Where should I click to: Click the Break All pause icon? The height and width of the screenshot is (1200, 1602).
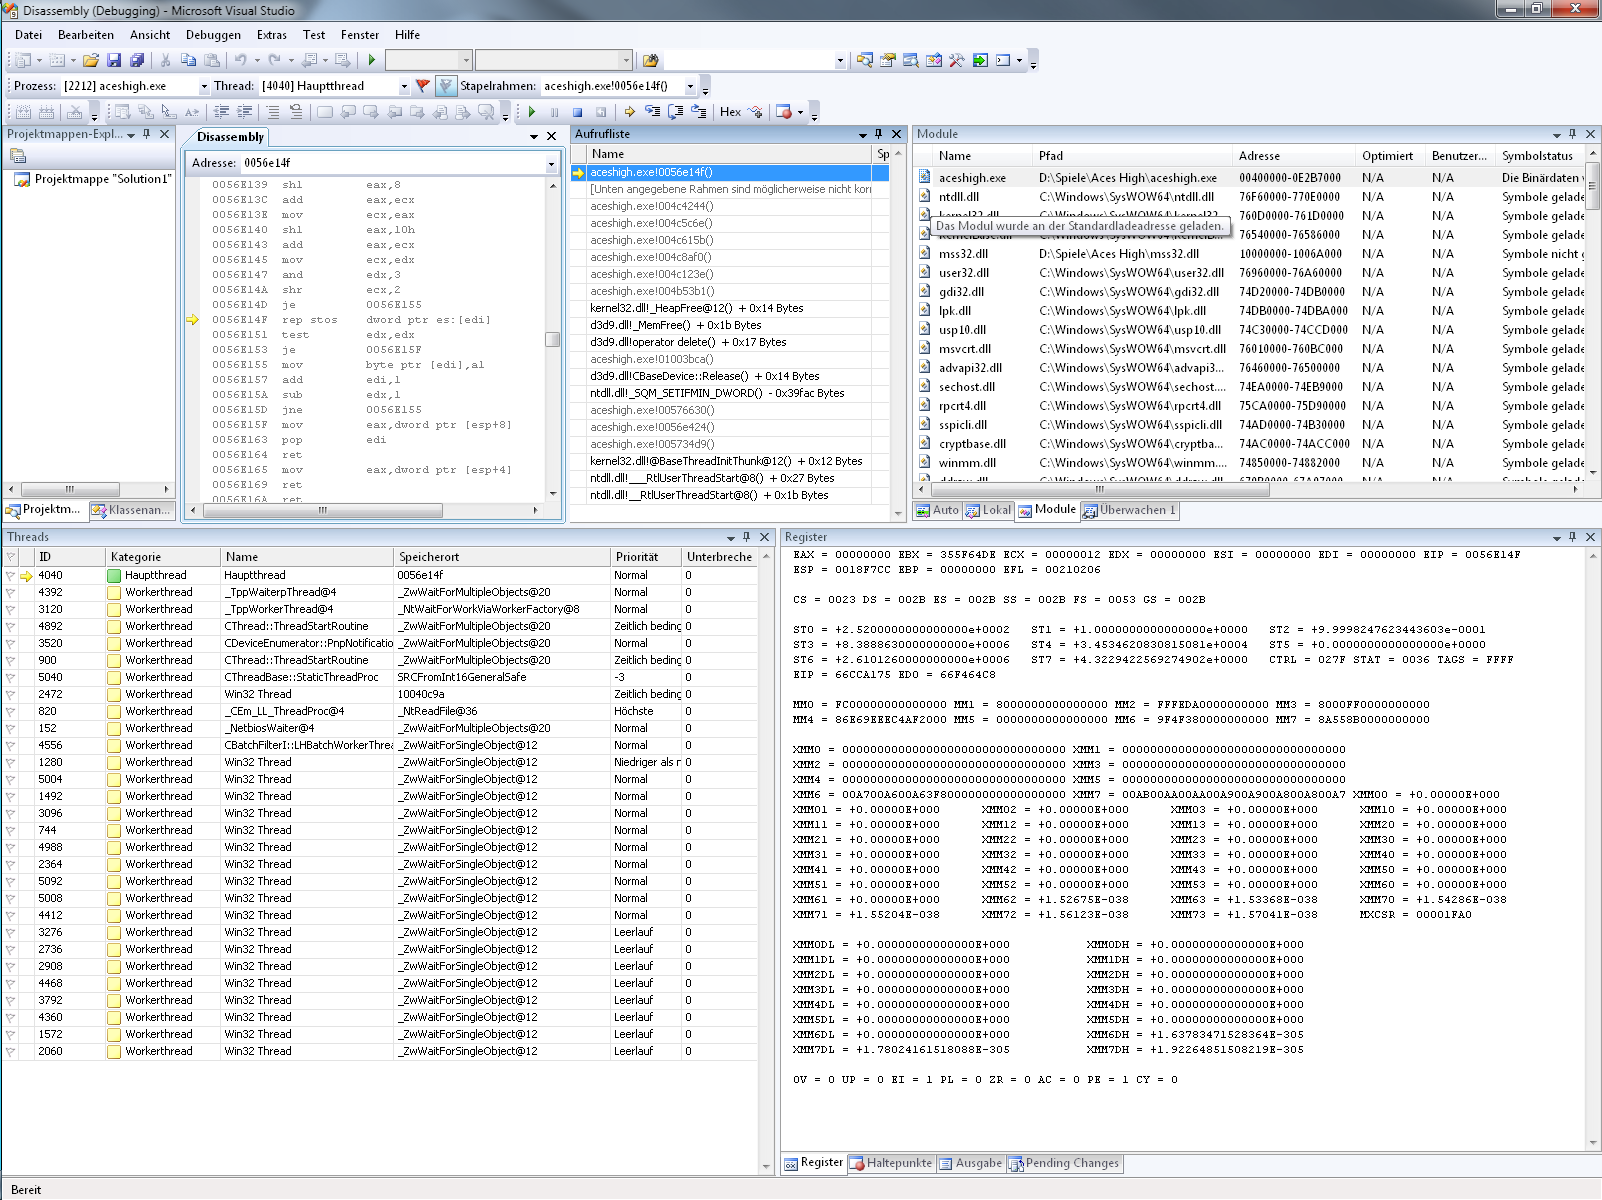click(x=555, y=112)
